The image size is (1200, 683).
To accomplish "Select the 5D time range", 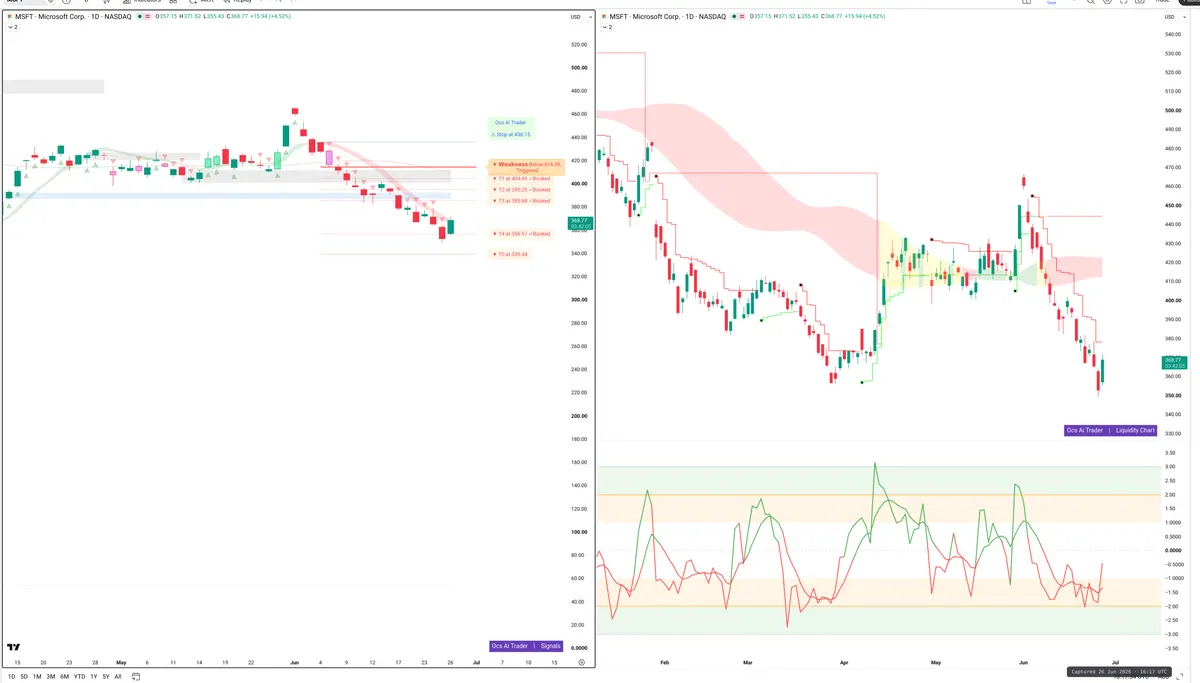I will click(24, 676).
